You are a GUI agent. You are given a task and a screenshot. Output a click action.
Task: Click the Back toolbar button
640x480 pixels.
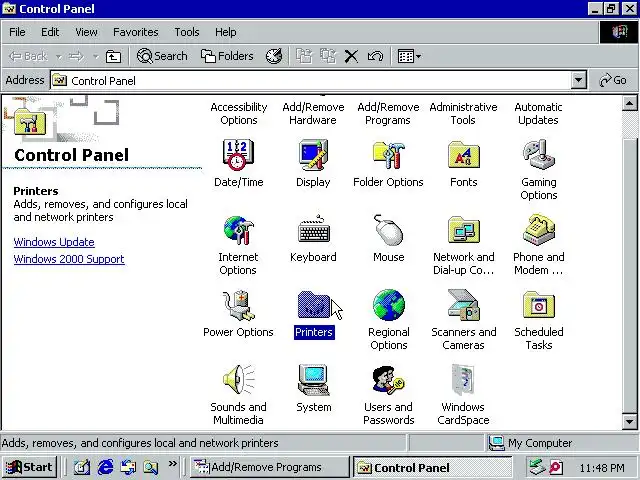pyautogui.click(x=28, y=56)
